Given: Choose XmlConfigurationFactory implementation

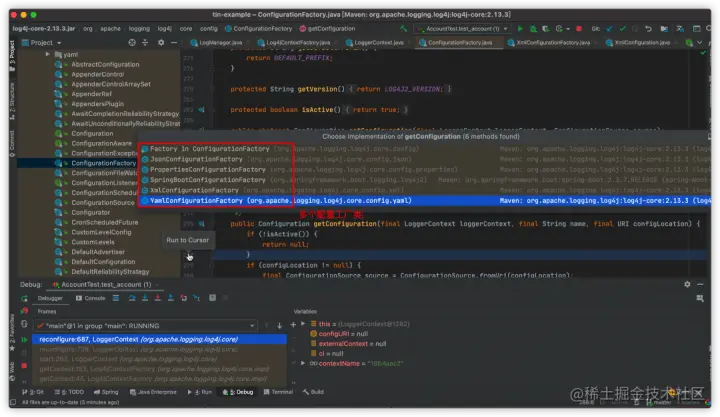Looking at the screenshot, I should coord(425,190).
